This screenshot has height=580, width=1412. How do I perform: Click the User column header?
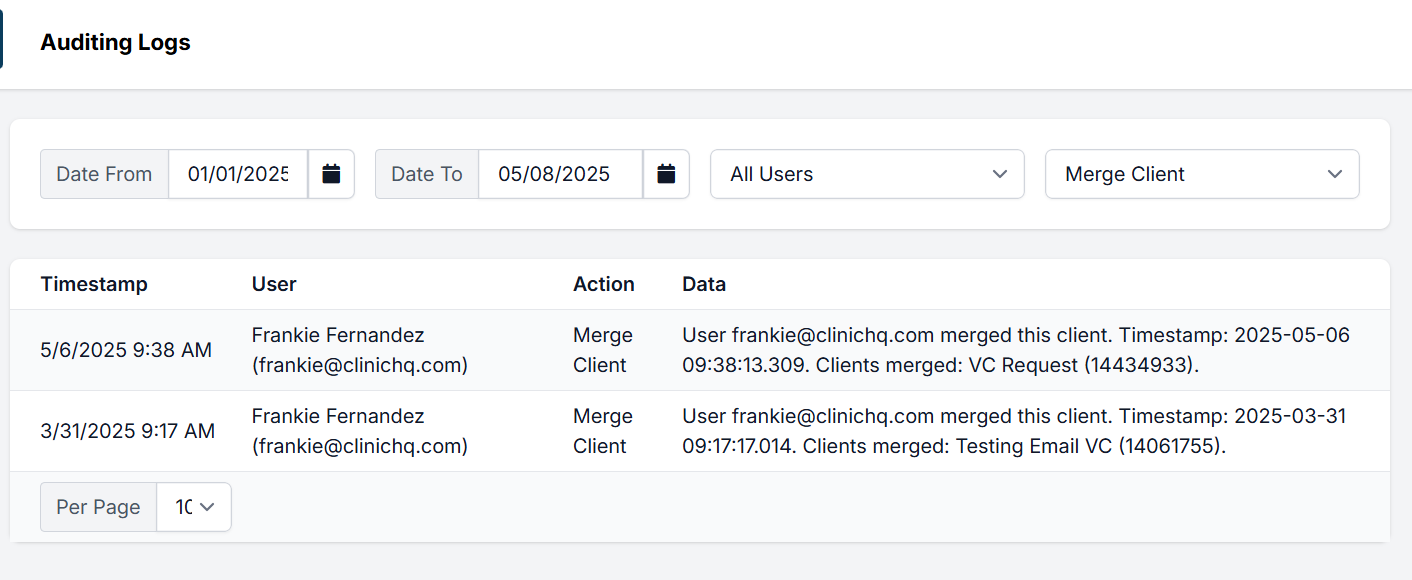coord(274,284)
